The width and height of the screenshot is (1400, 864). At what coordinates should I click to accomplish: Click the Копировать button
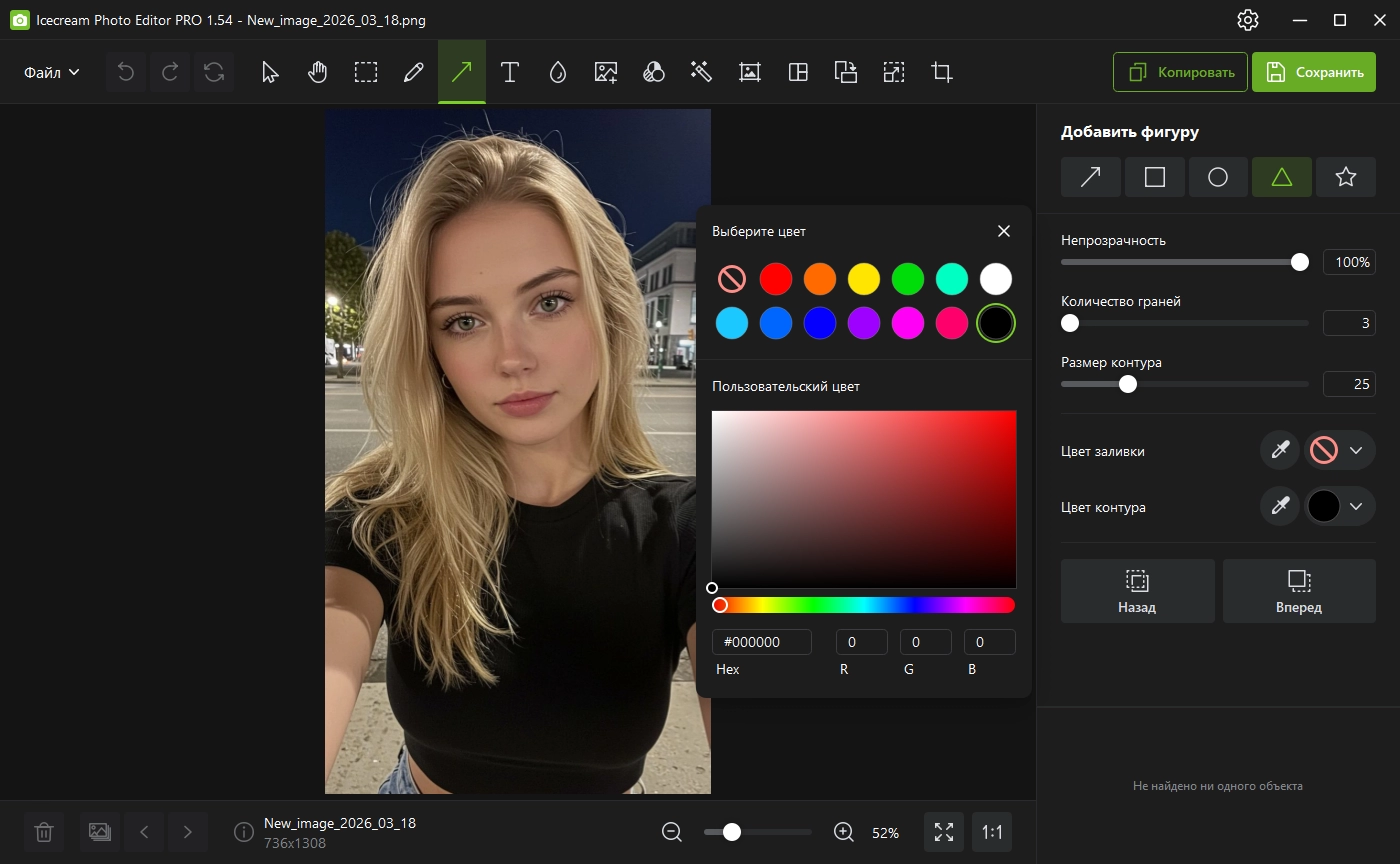pos(1180,72)
